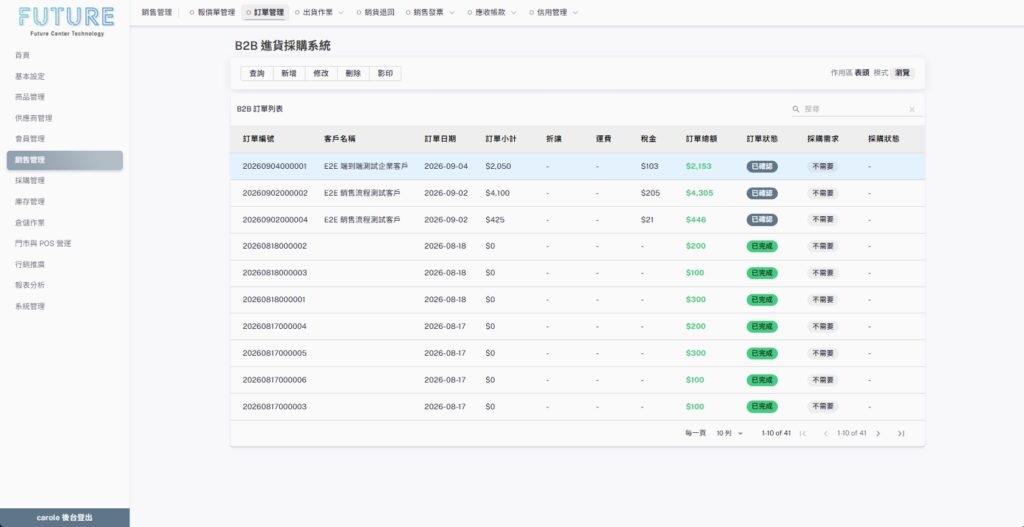This screenshot has width=1024, height=527.
Task: Expand the 銷售發票 menu chevron
Action: [x=451, y=12]
